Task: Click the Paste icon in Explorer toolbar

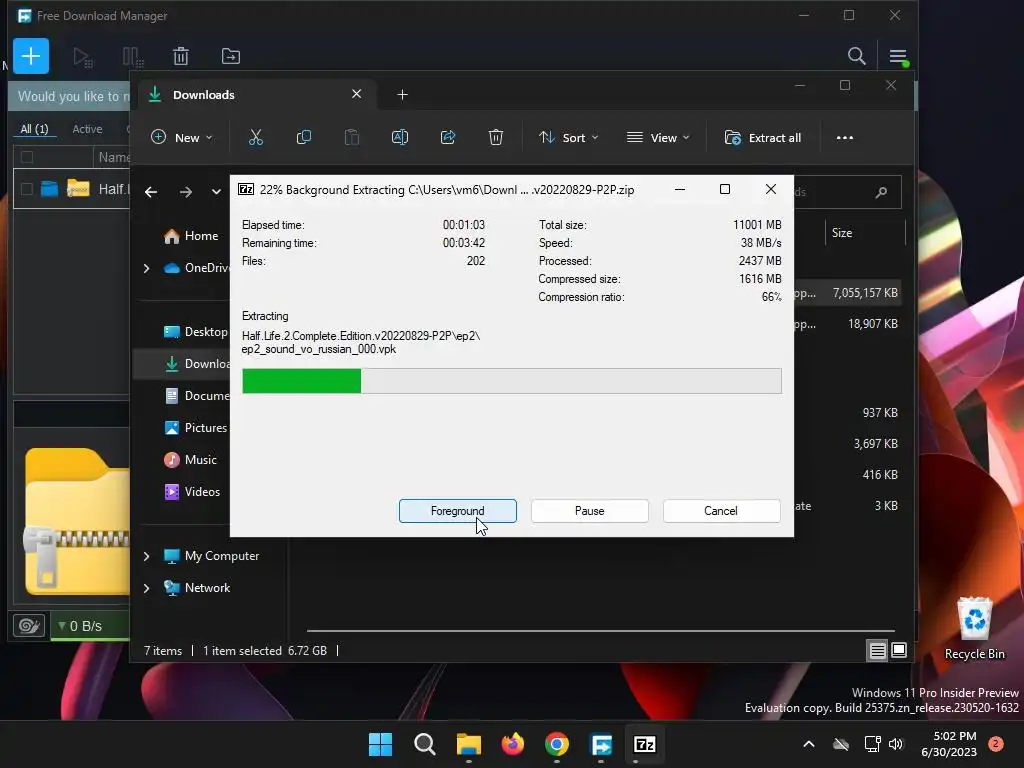Action: tap(351, 137)
